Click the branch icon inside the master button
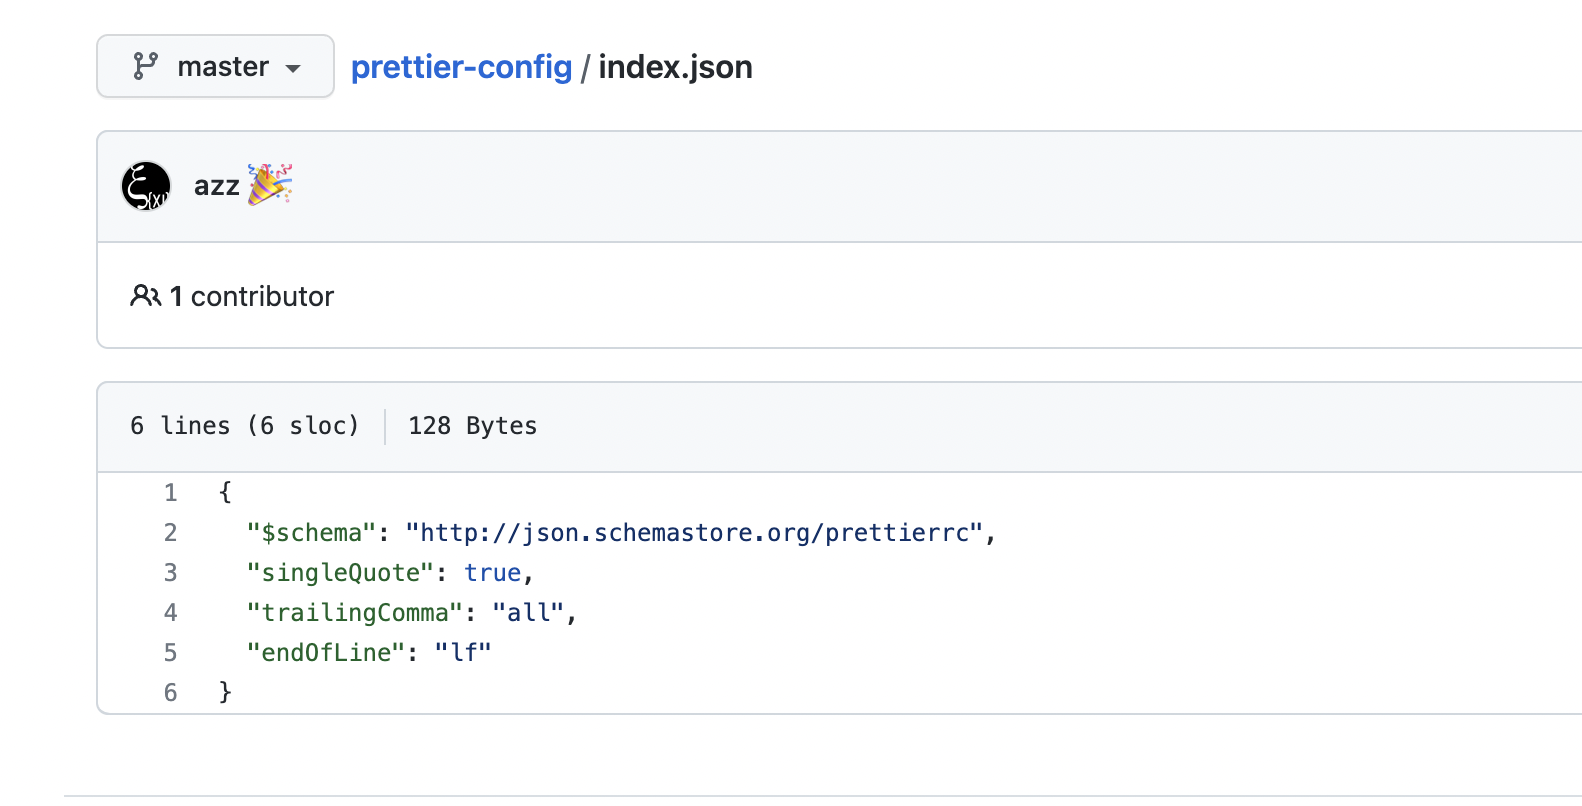Screen dimensions: 1582x806 146,66
